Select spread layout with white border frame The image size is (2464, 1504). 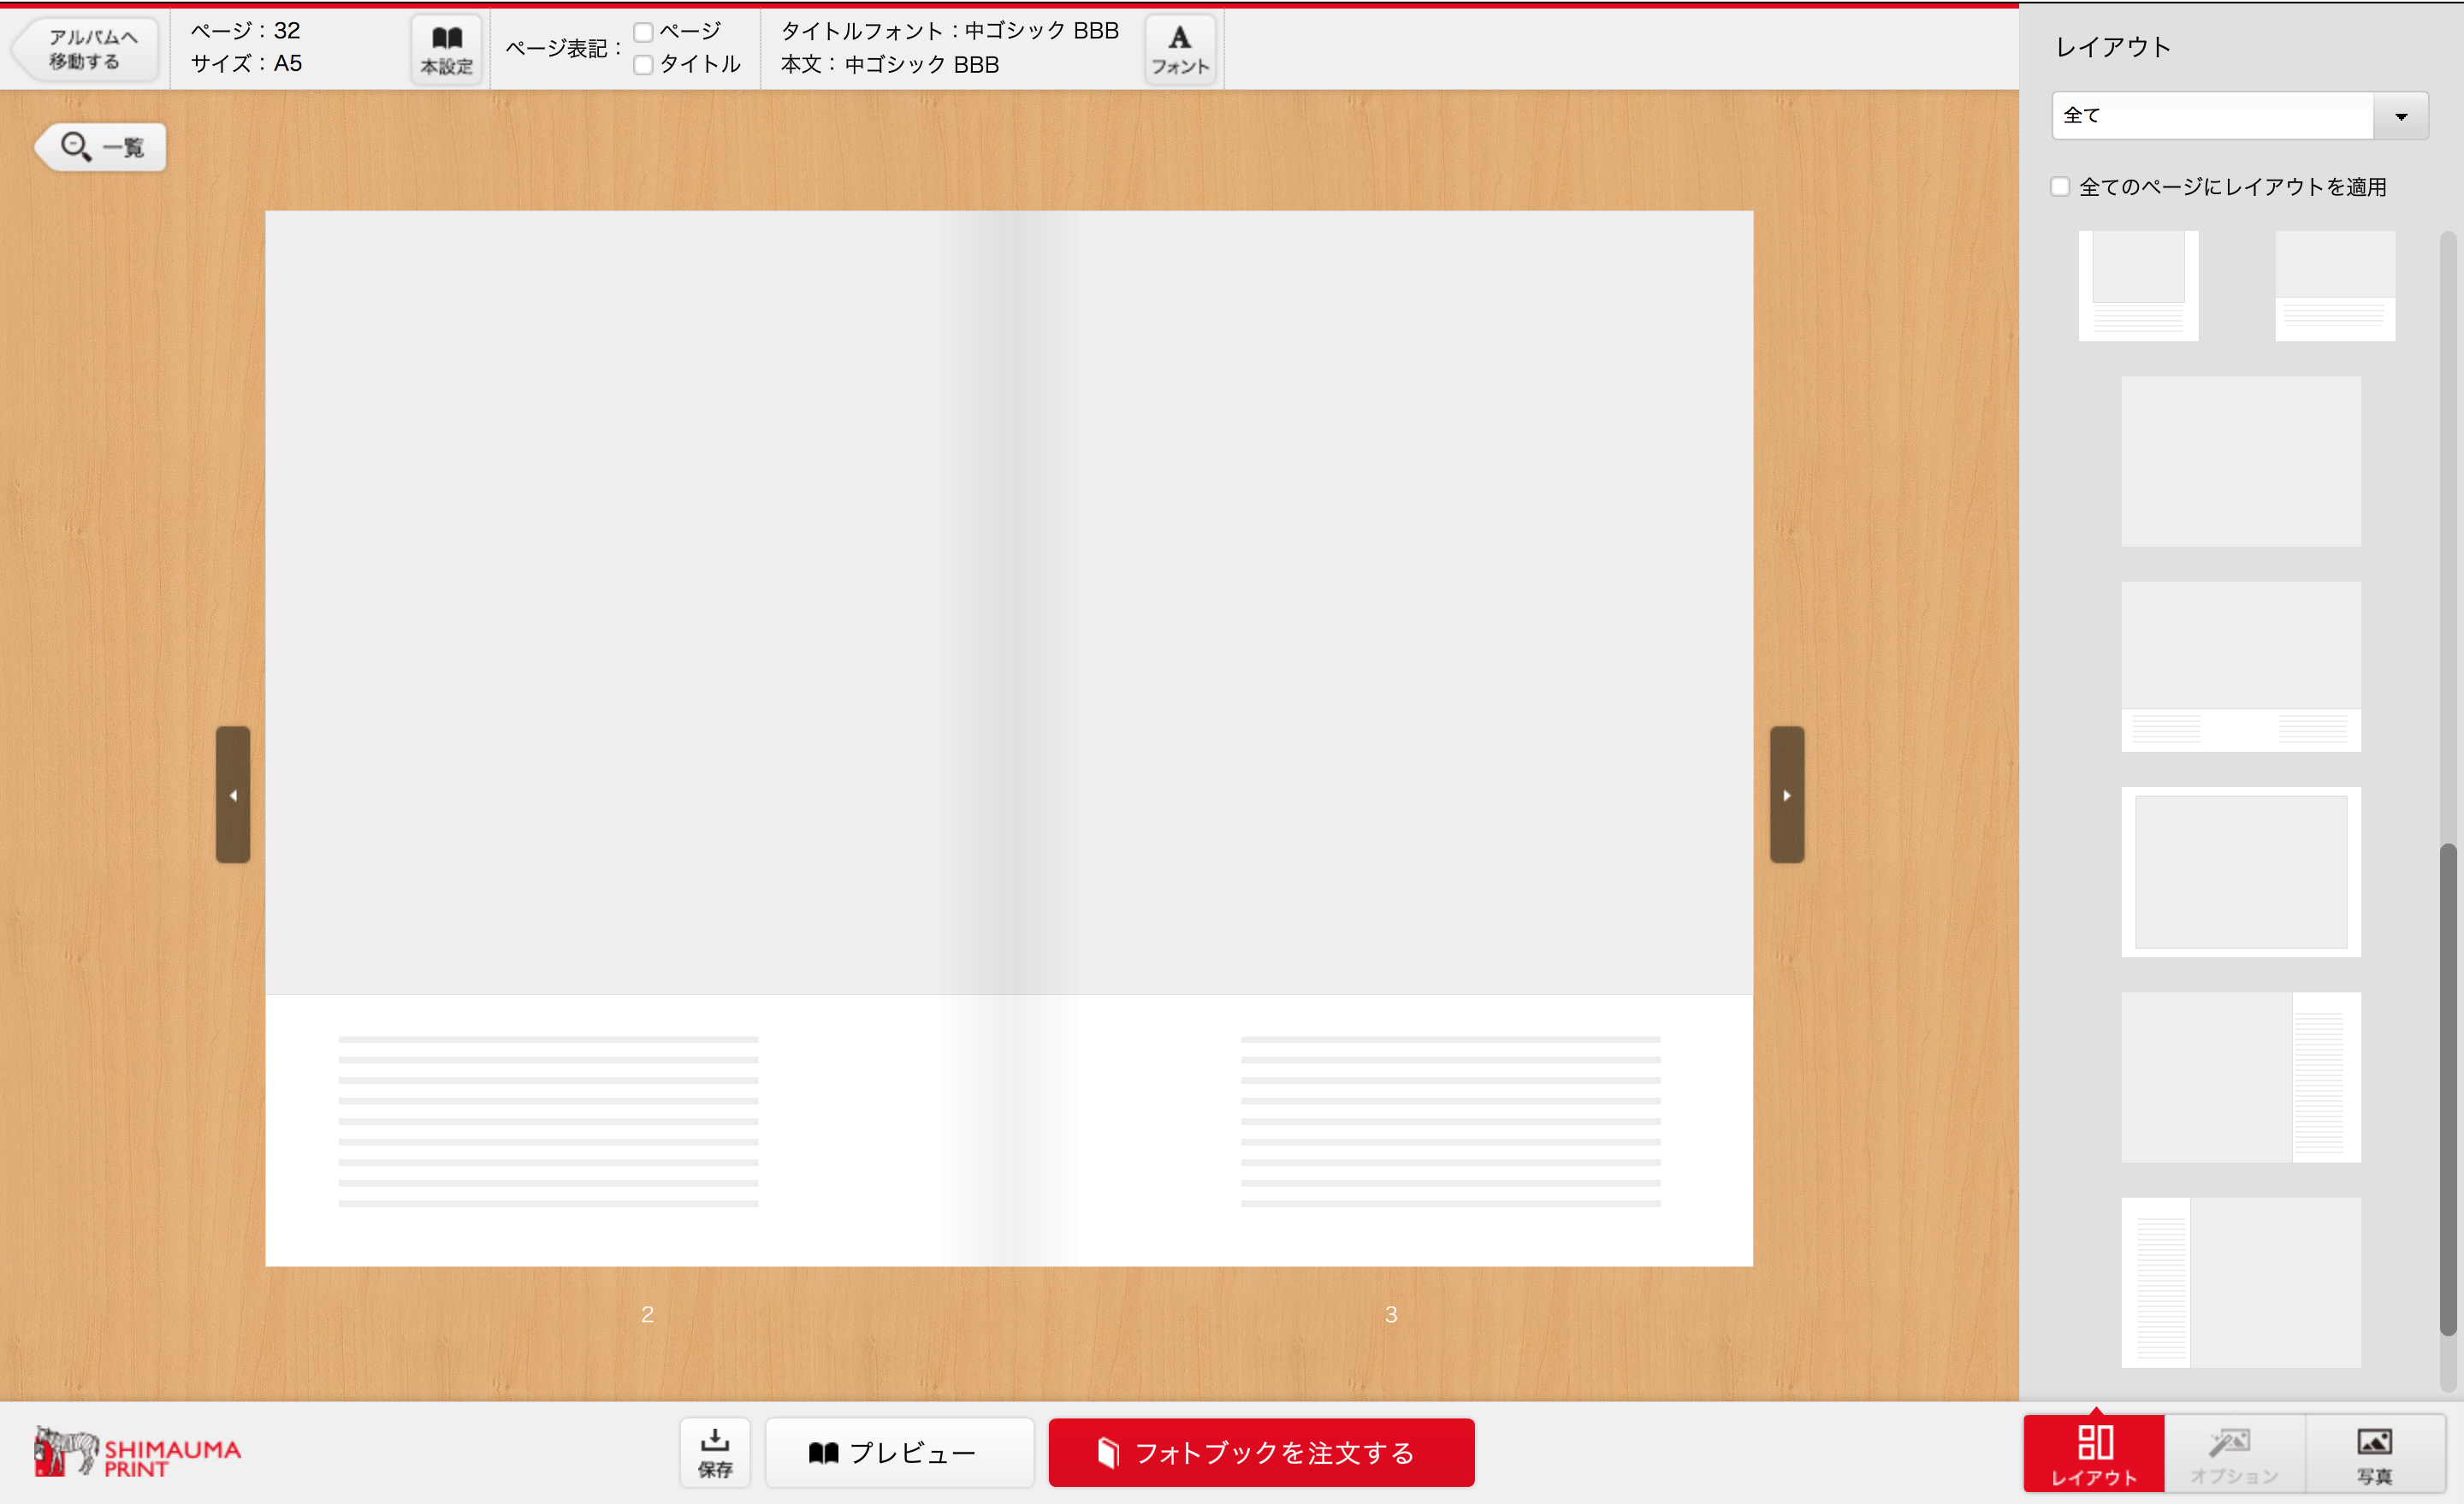pyautogui.click(x=2241, y=872)
